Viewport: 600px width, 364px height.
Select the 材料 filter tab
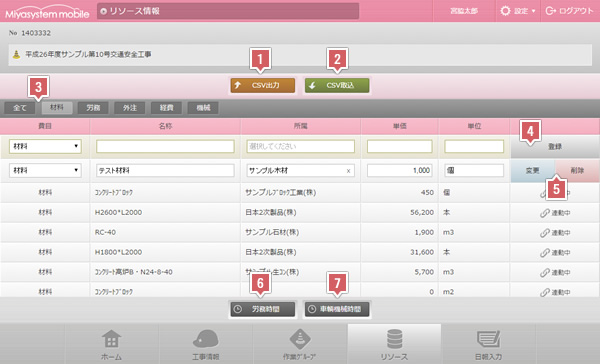point(57,108)
